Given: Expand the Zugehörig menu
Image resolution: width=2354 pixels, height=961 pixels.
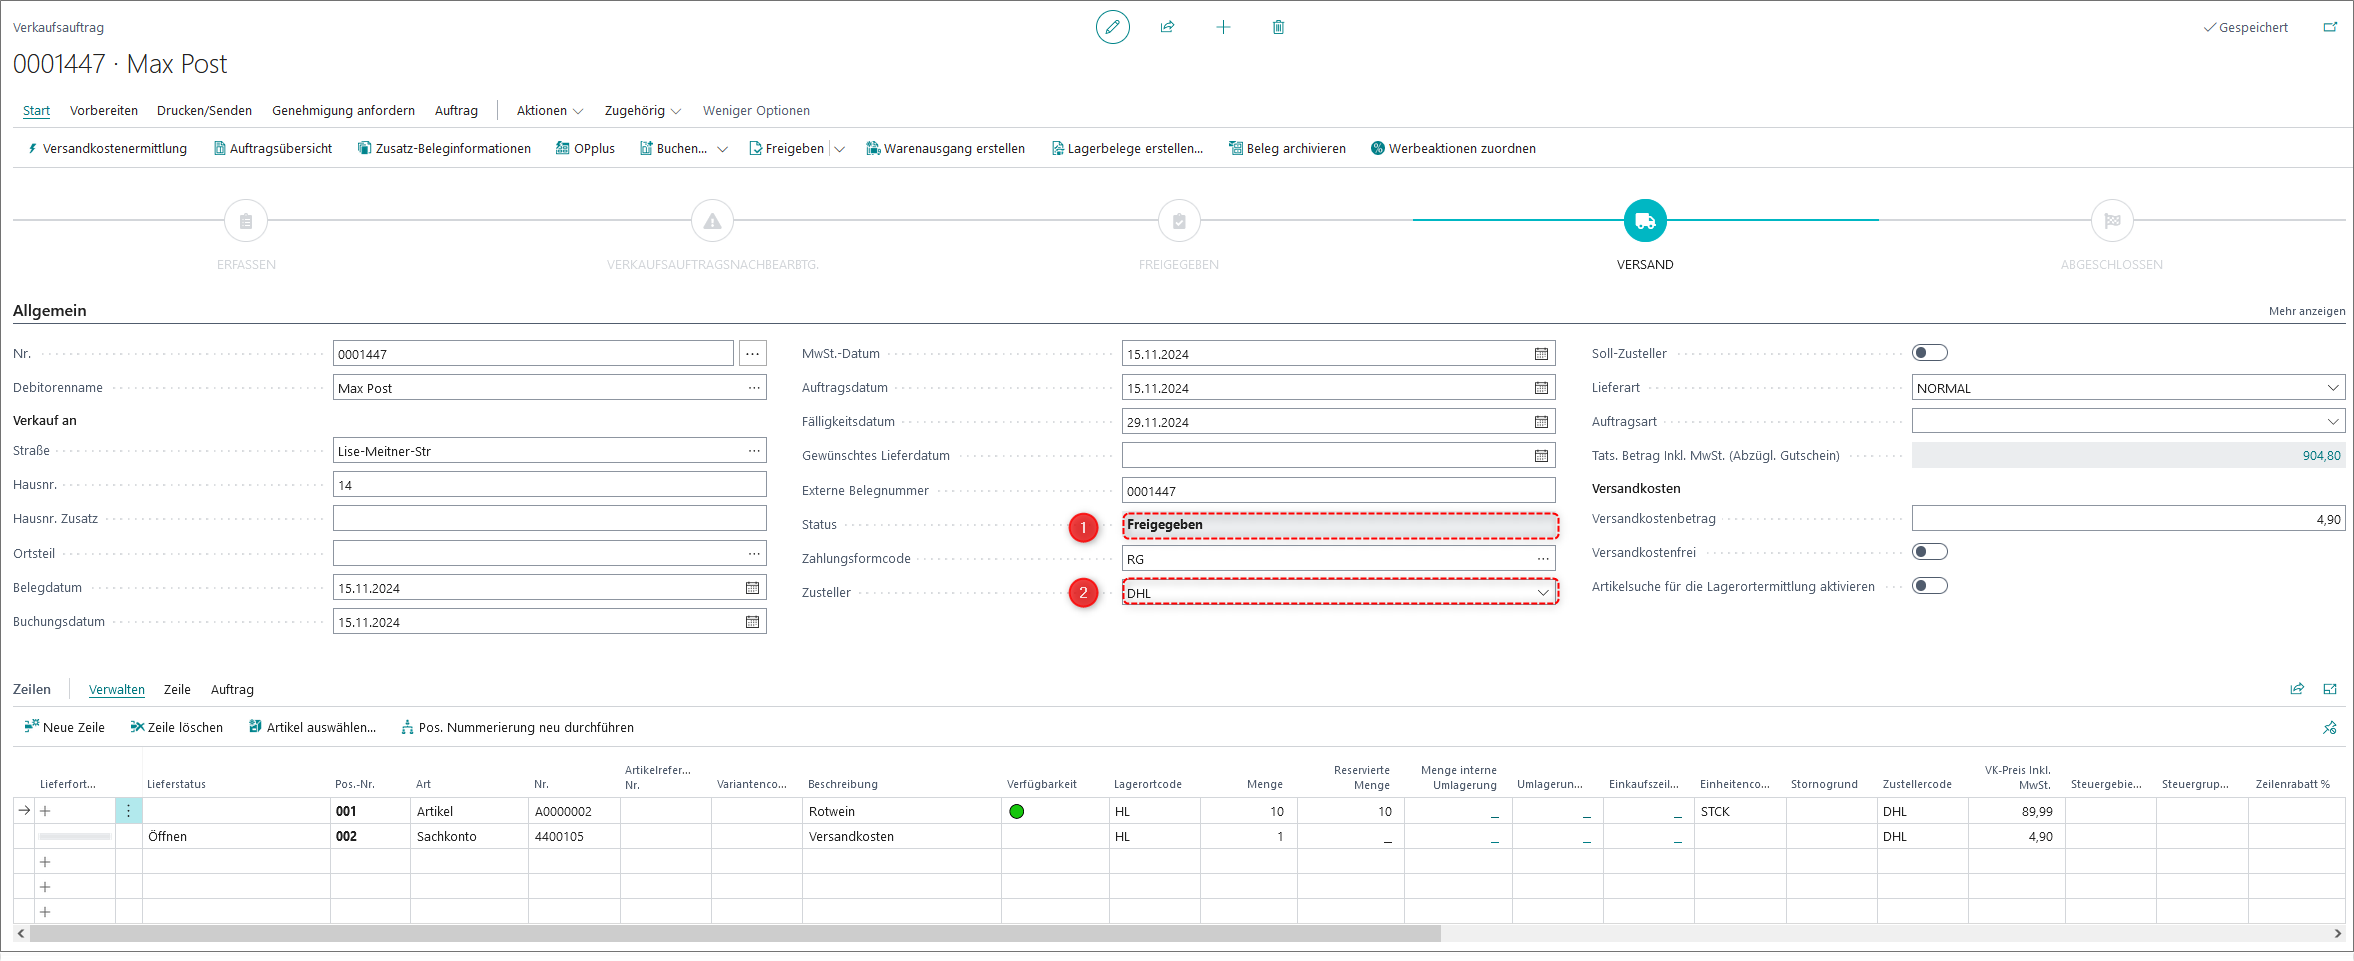Looking at the screenshot, I should [642, 111].
